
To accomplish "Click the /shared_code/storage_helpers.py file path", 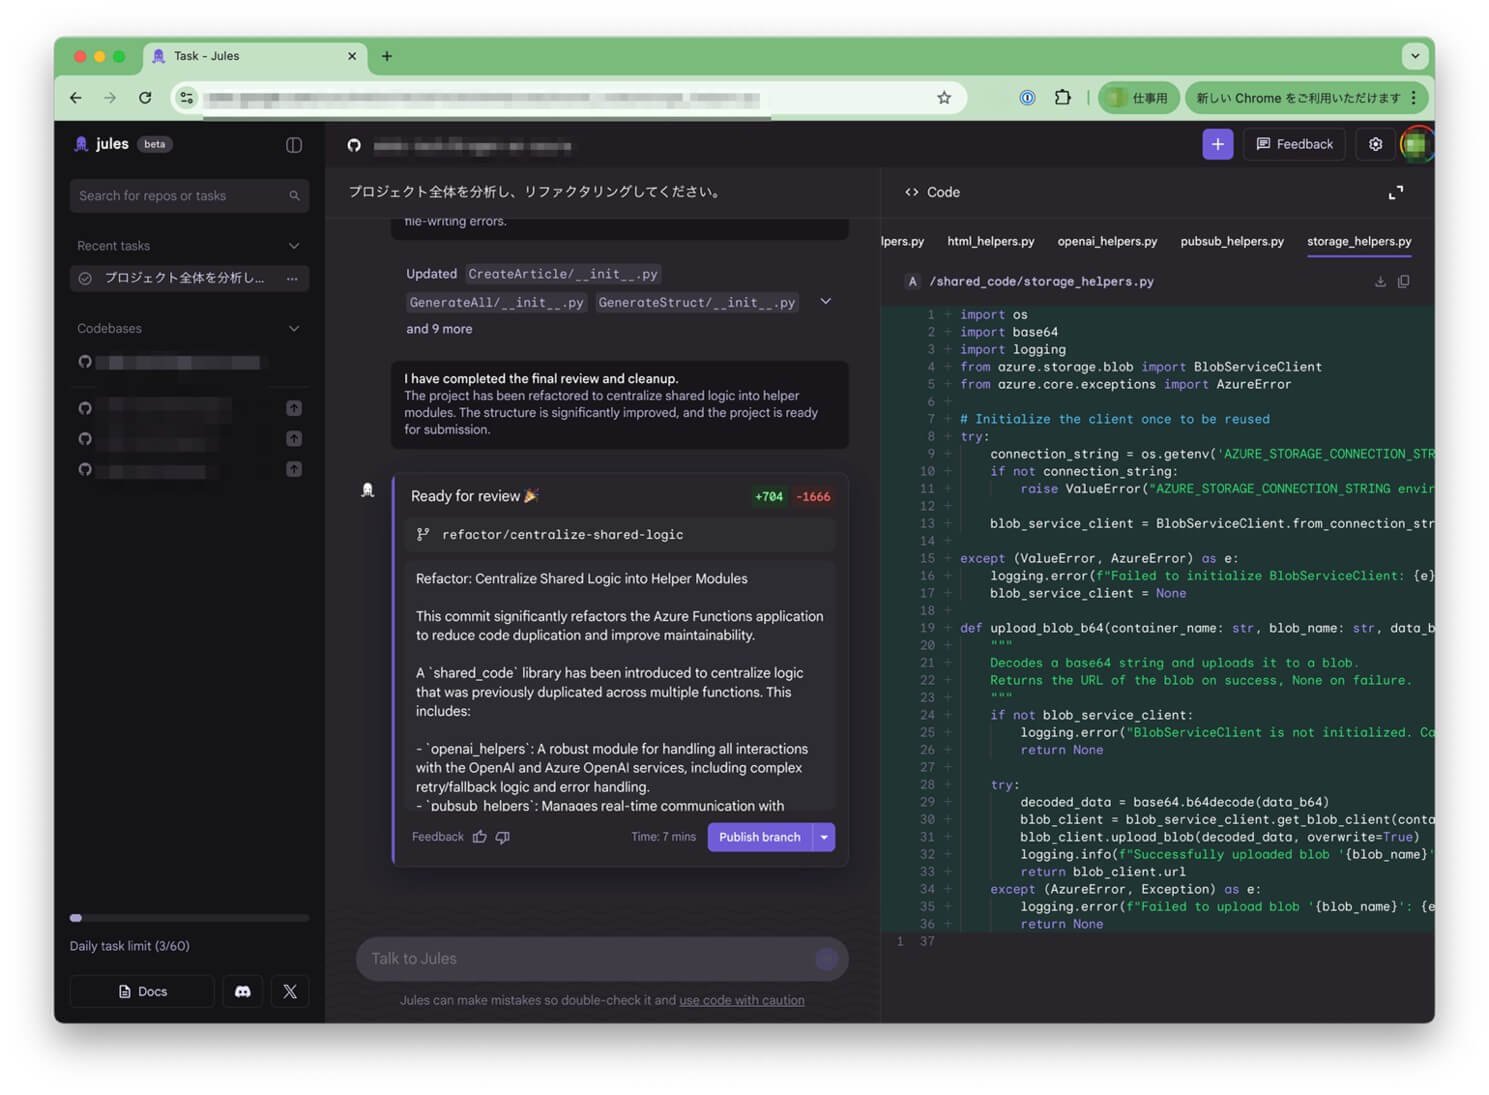I will tap(1041, 282).
